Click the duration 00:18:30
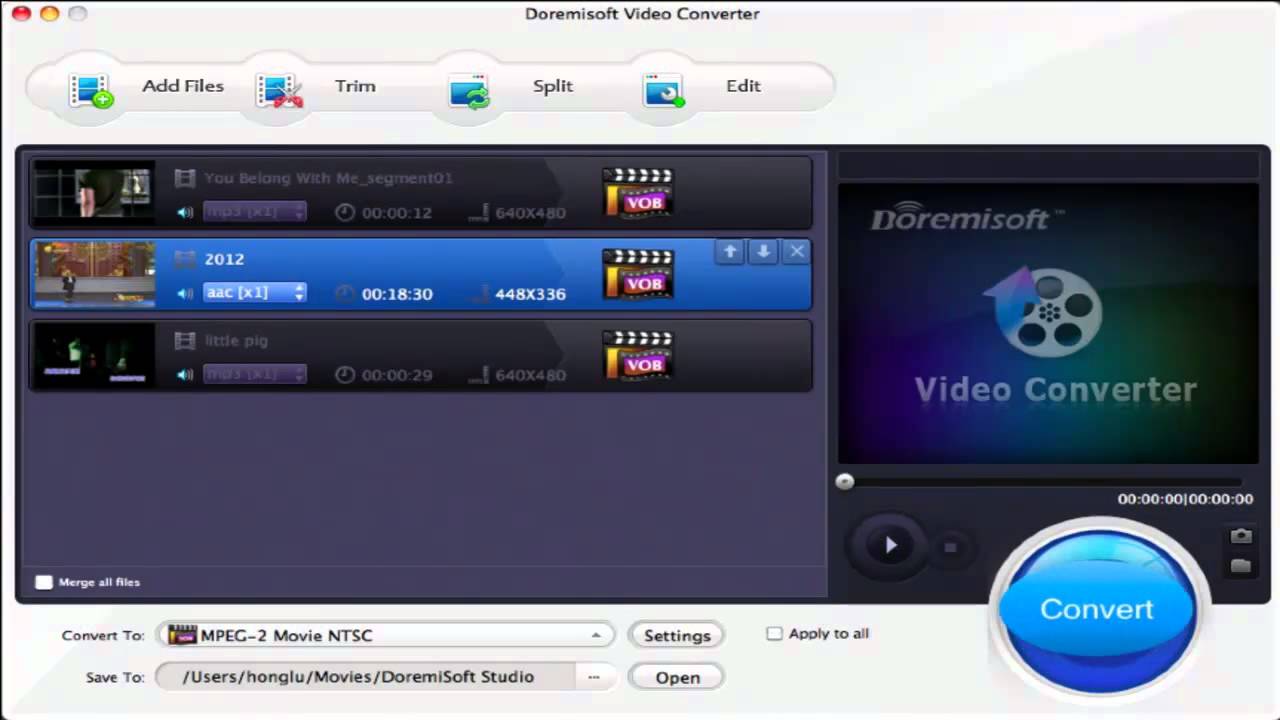1280x720 pixels. coord(397,294)
